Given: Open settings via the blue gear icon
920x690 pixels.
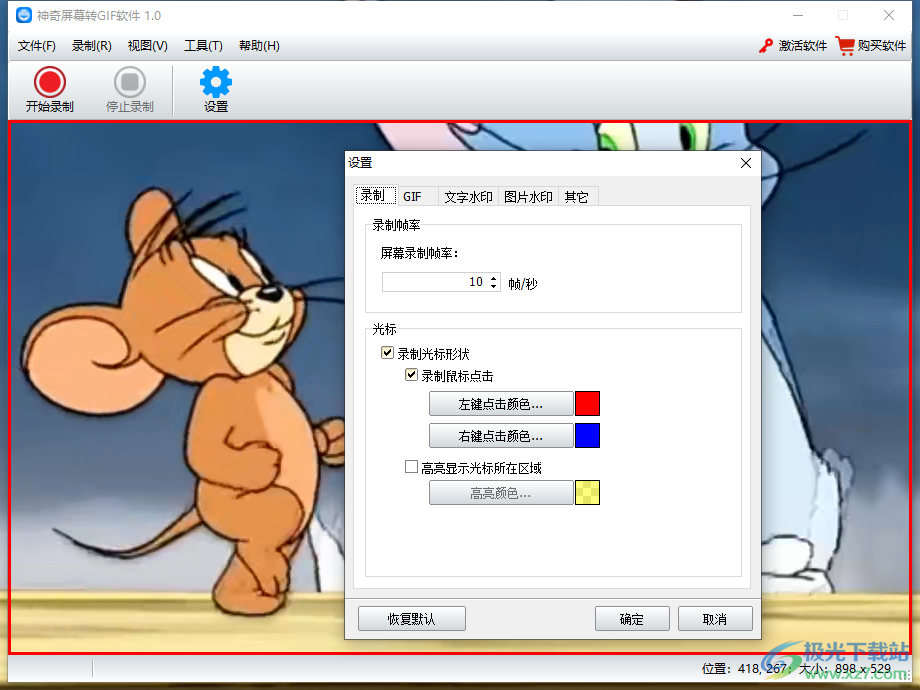Looking at the screenshot, I should [x=215, y=82].
